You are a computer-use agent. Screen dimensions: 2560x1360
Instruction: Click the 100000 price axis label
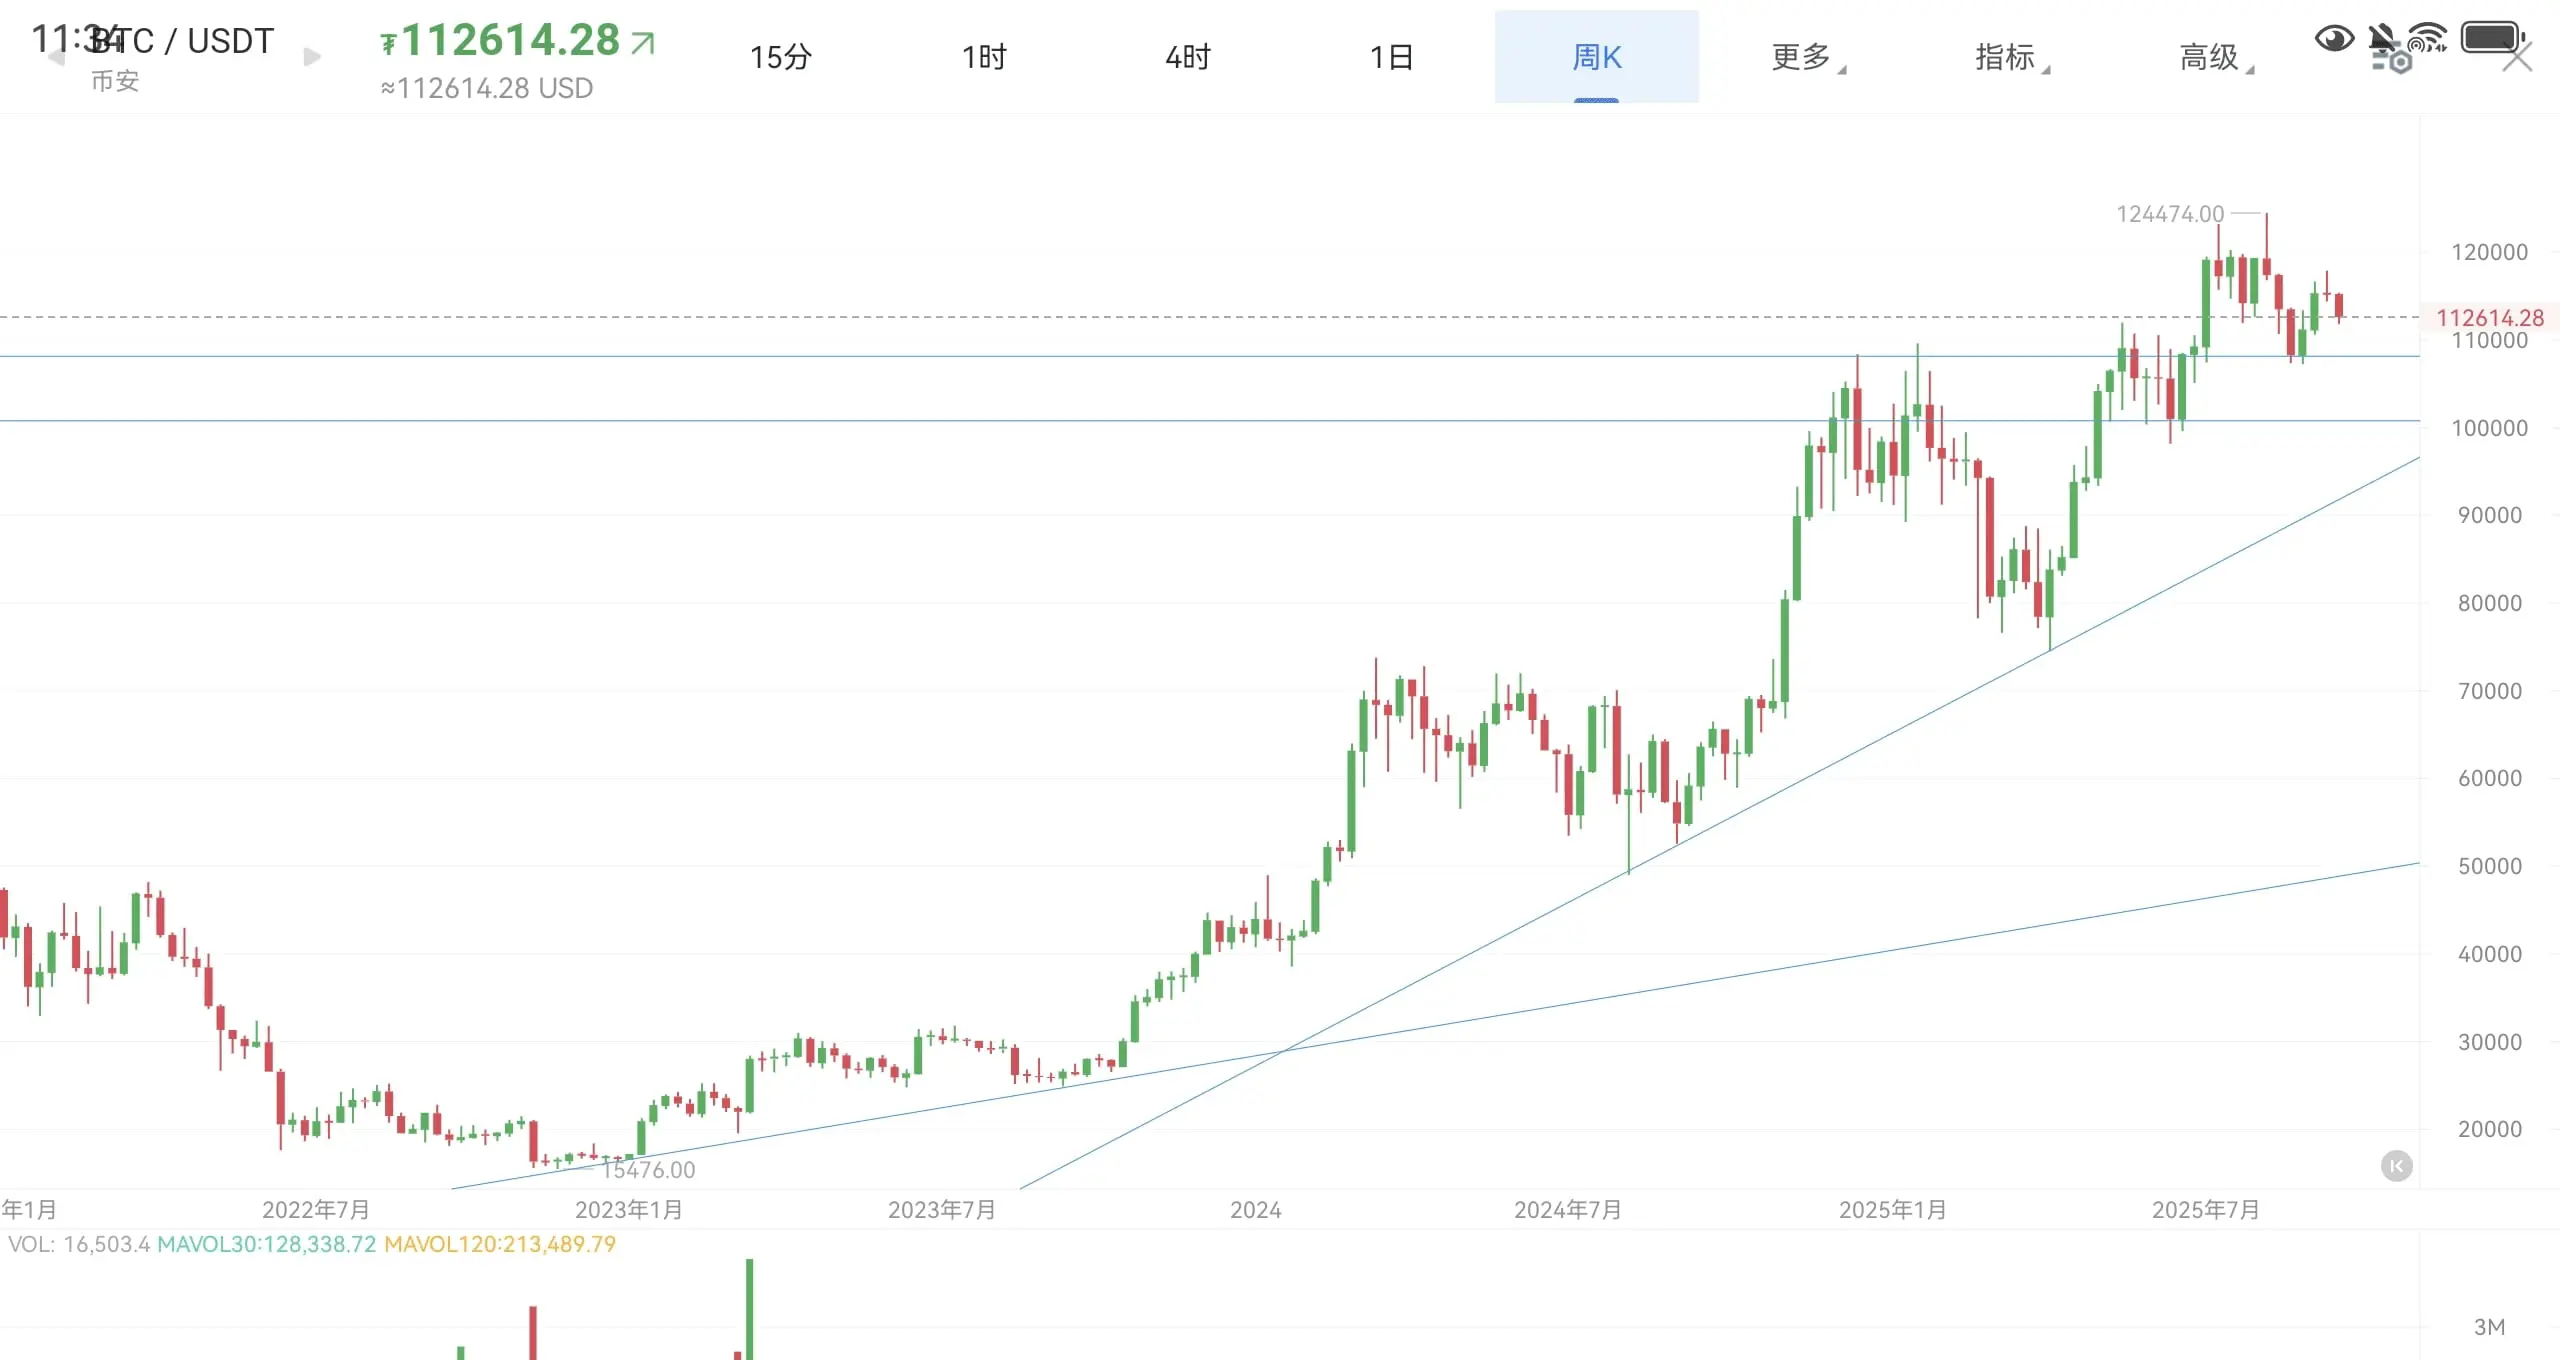click(2489, 428)
